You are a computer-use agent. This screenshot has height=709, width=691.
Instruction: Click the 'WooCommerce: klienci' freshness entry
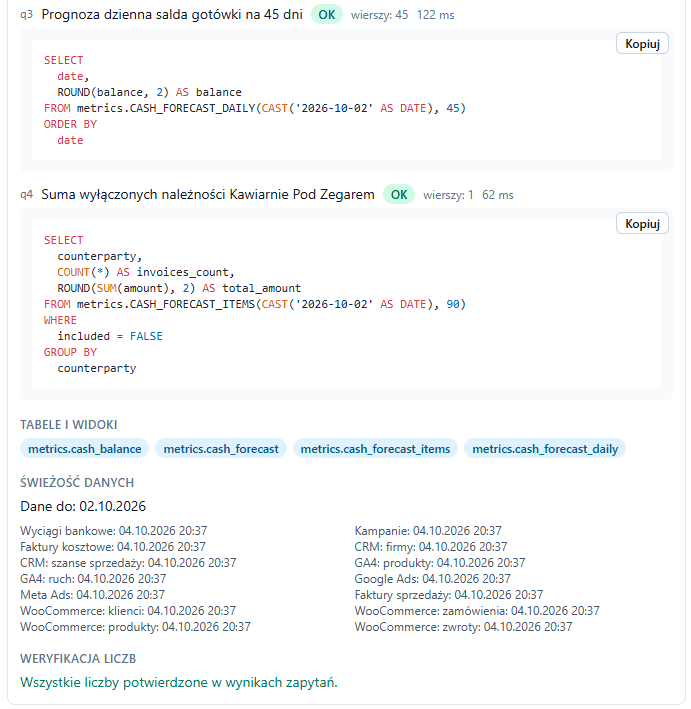128,611
